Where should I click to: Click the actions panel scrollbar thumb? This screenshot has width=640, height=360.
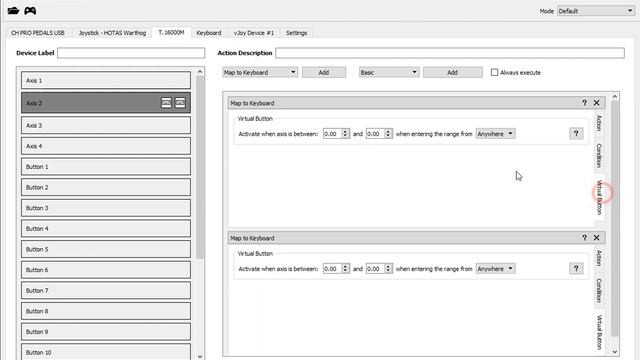tap(615, 219)
